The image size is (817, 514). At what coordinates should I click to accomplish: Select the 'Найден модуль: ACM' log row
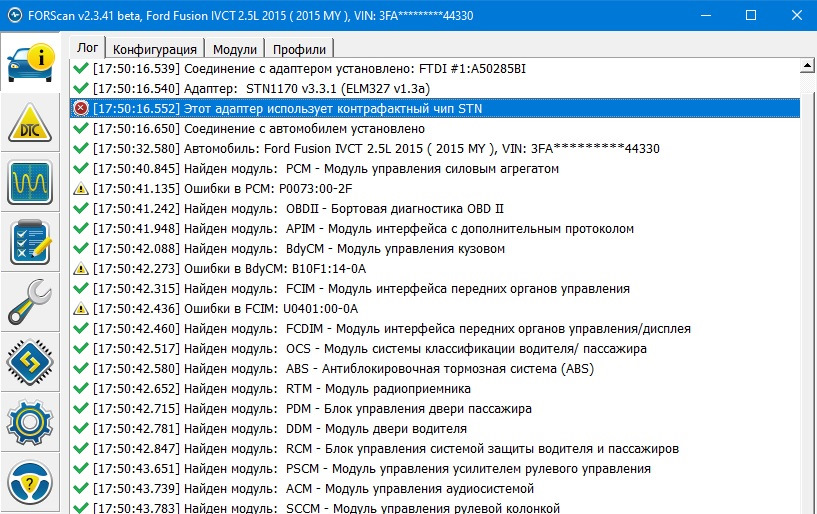[x=435, y=488]
